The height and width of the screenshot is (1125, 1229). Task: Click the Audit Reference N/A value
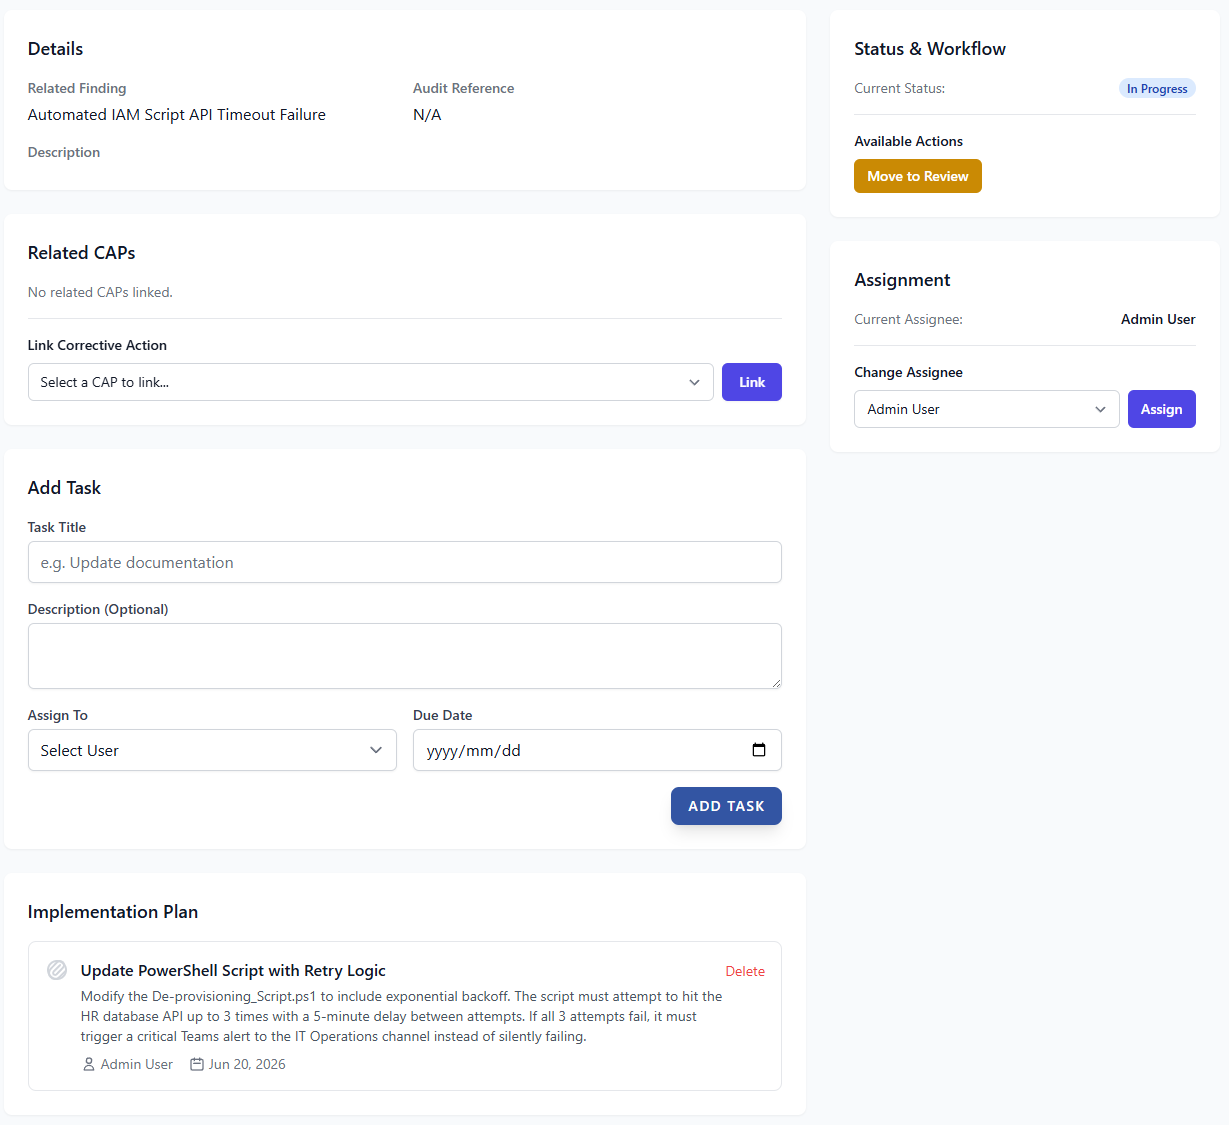point(427,115)
